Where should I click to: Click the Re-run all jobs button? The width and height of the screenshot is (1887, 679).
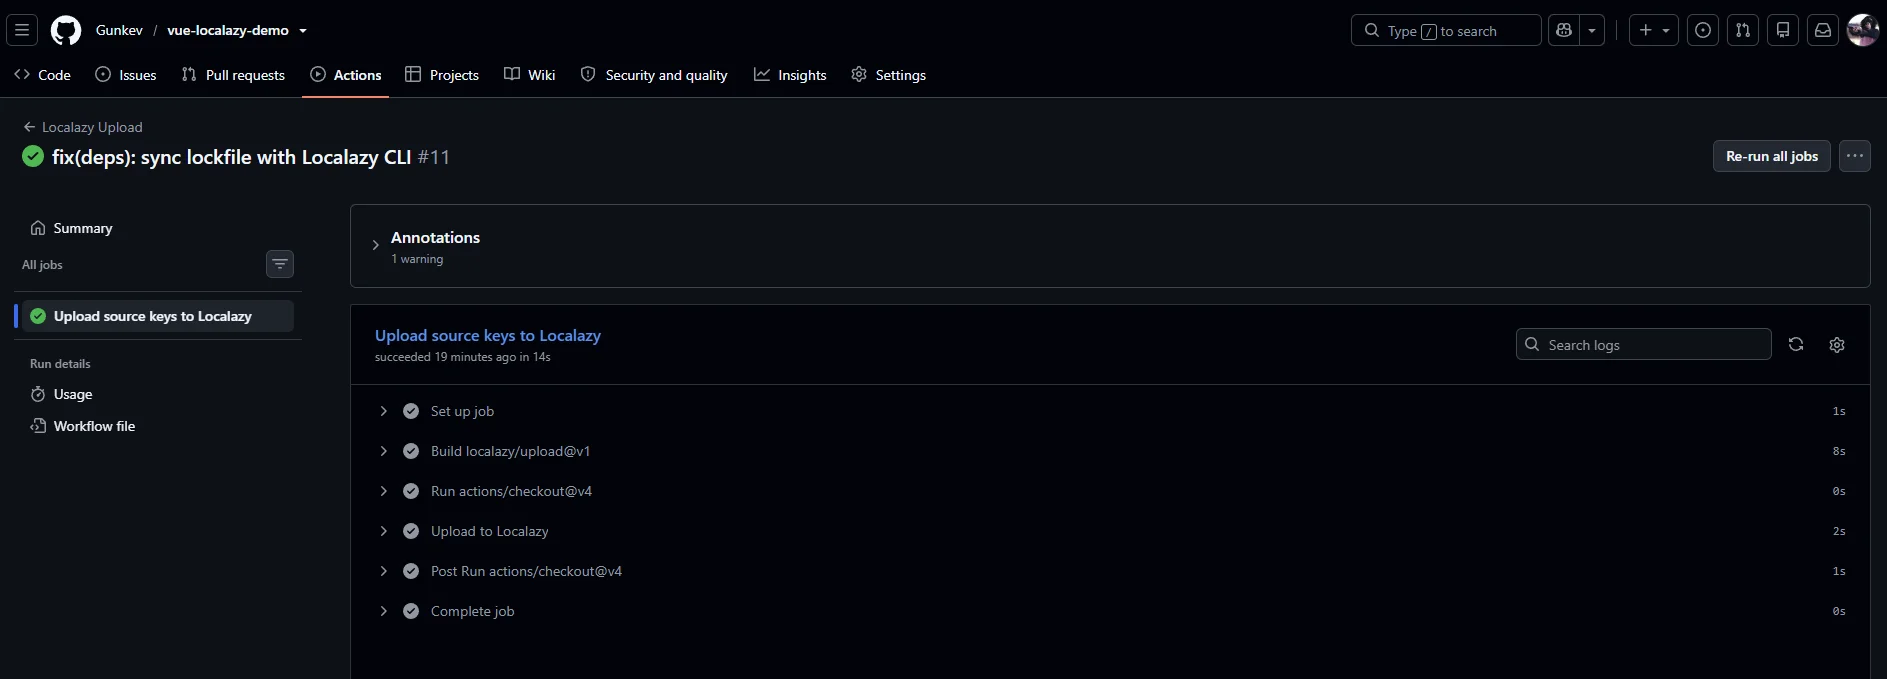coord(1772,156)
